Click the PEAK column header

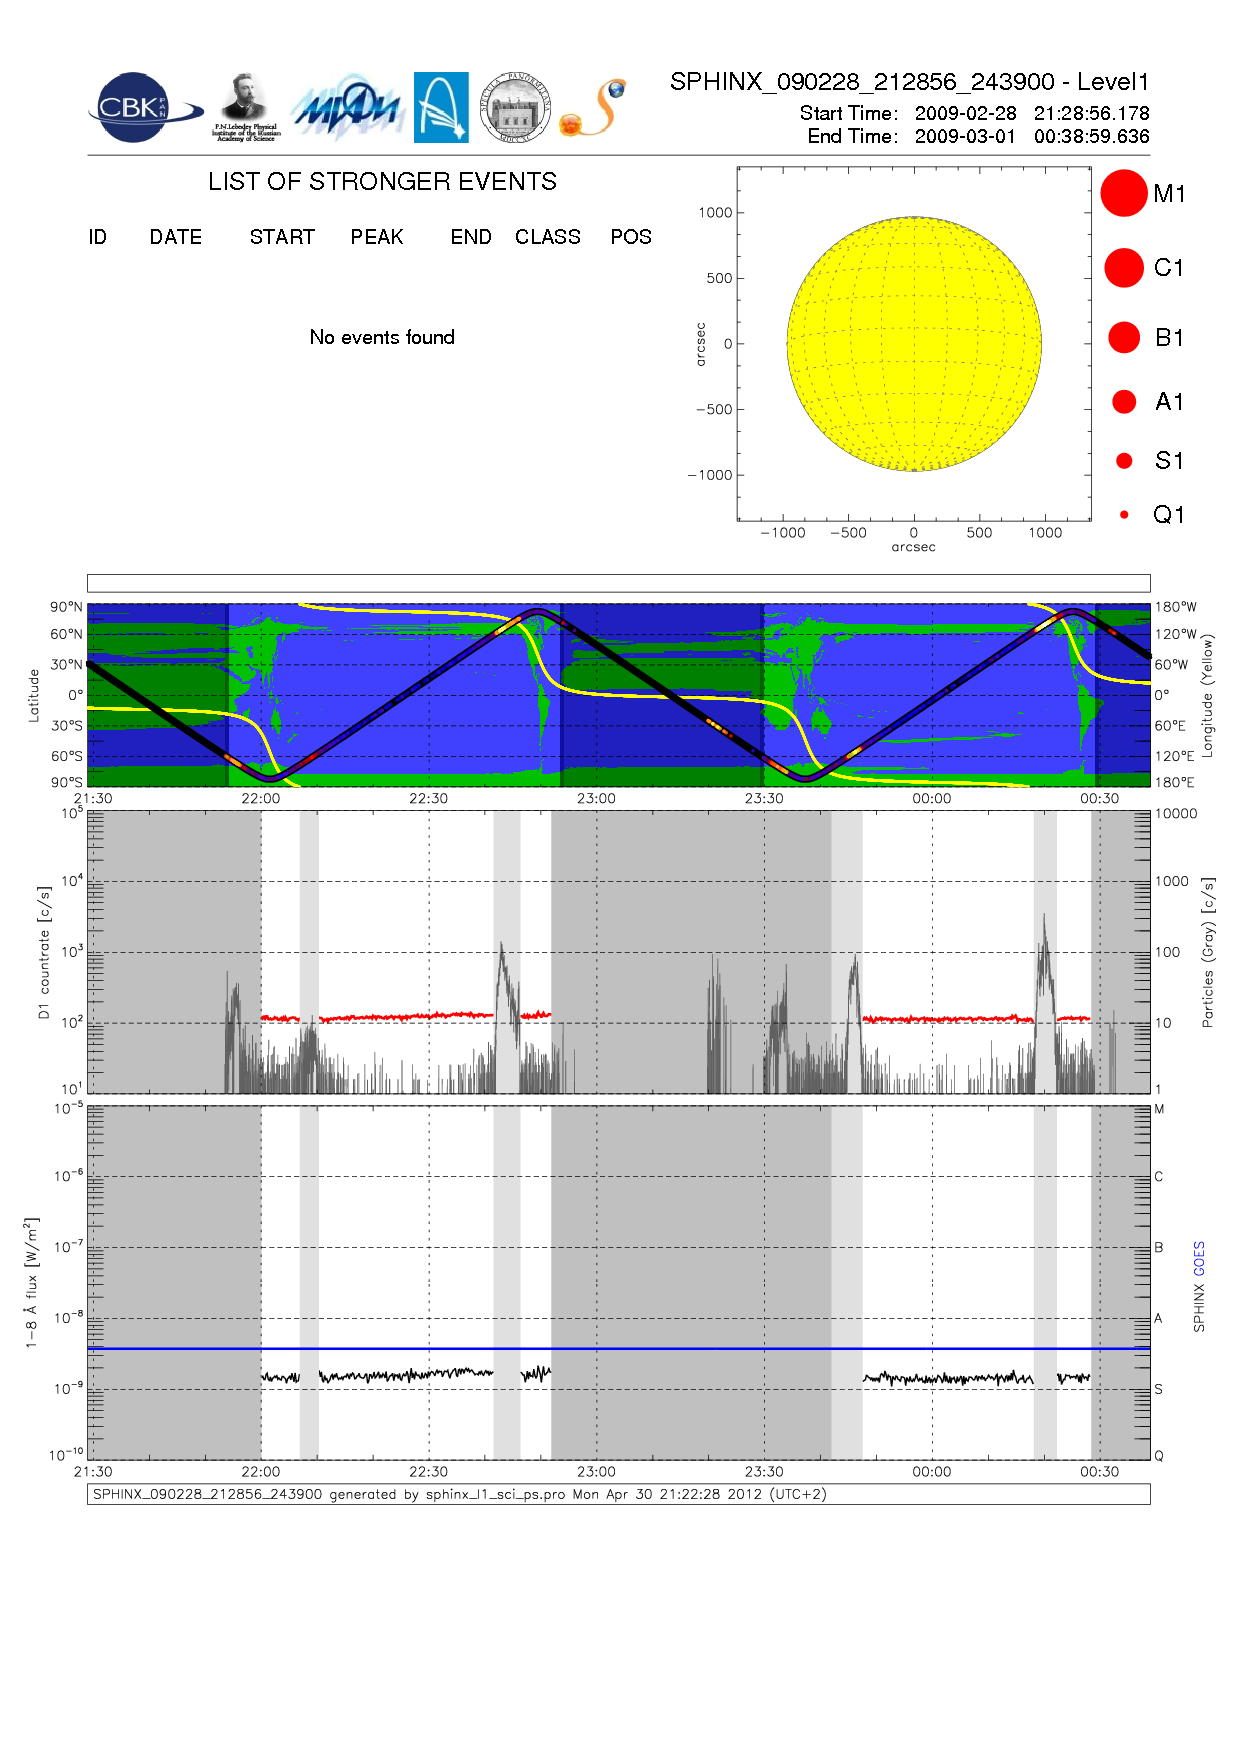coord(377,237)
